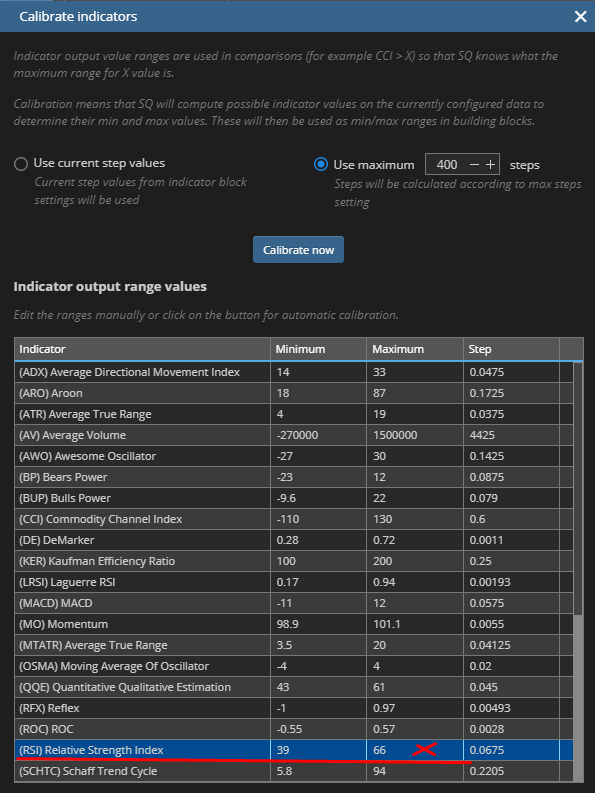Edit ADX minimum value 14
595x793 pixels.
coord(318,372)
